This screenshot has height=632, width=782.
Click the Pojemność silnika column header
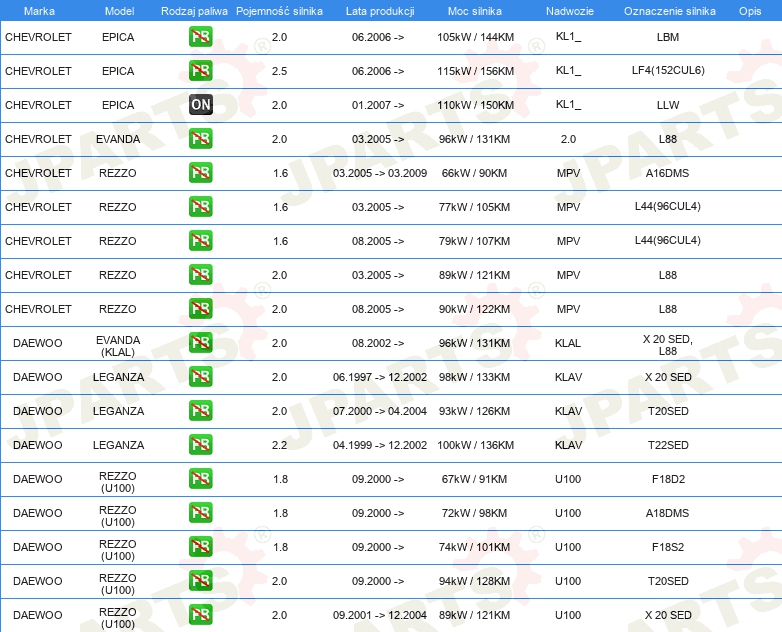point(279,11)
